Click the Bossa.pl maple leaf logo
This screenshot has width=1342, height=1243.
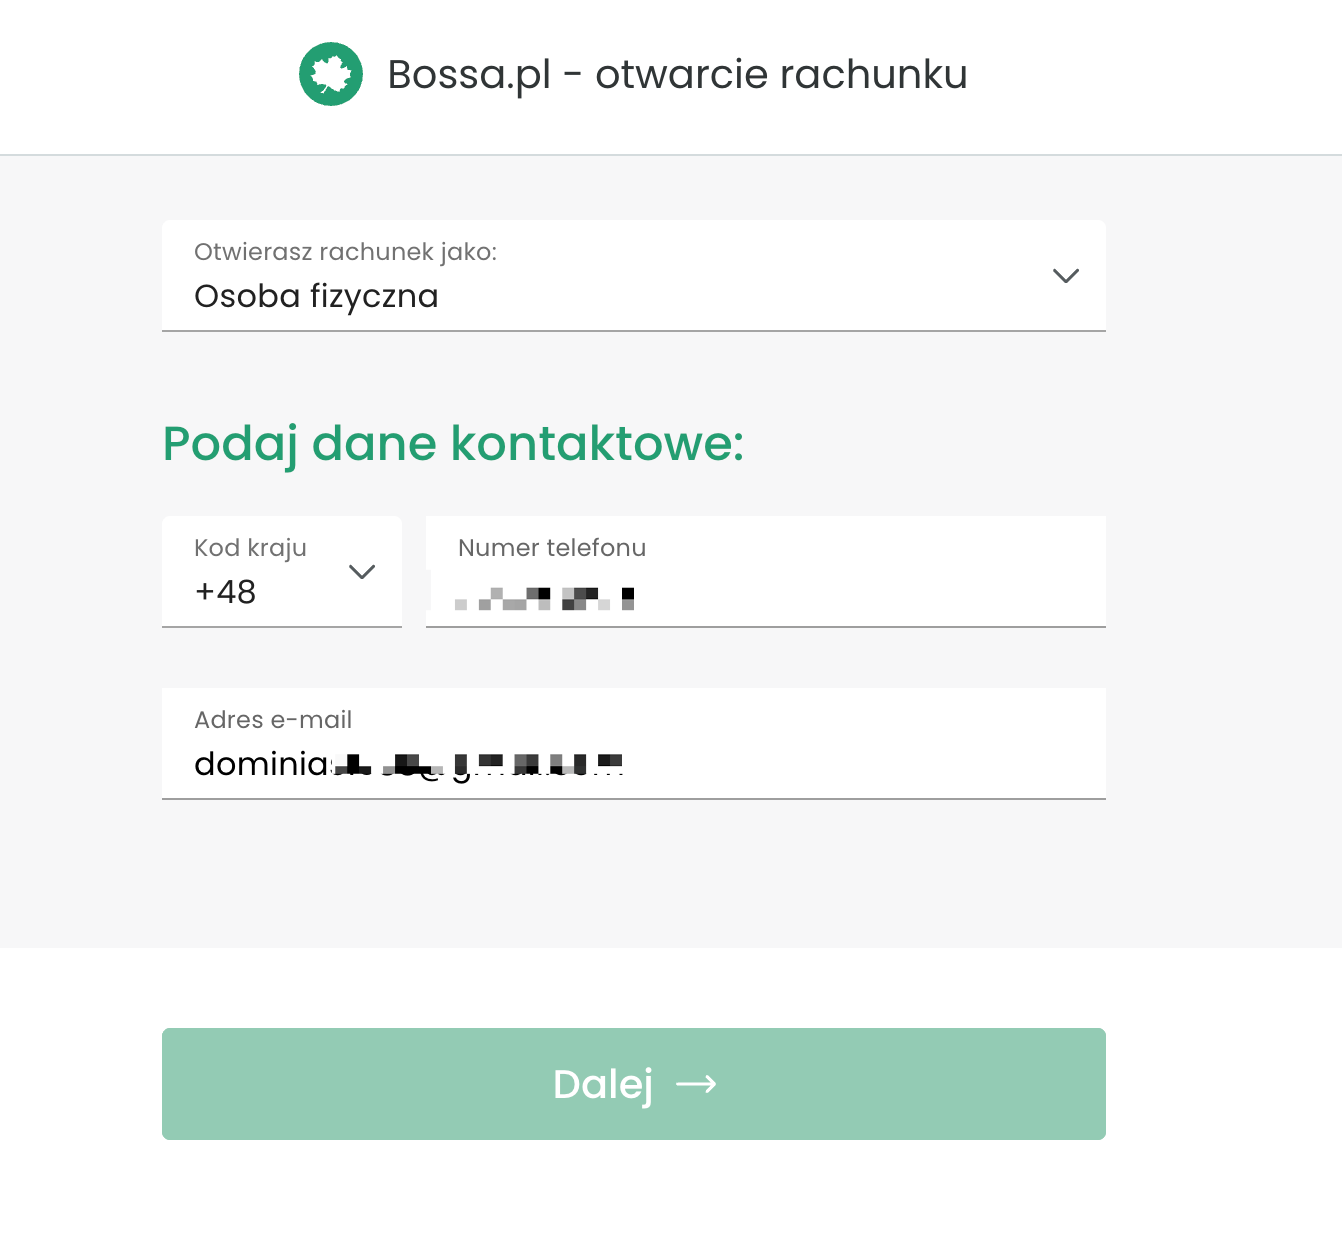click(331, 74)
